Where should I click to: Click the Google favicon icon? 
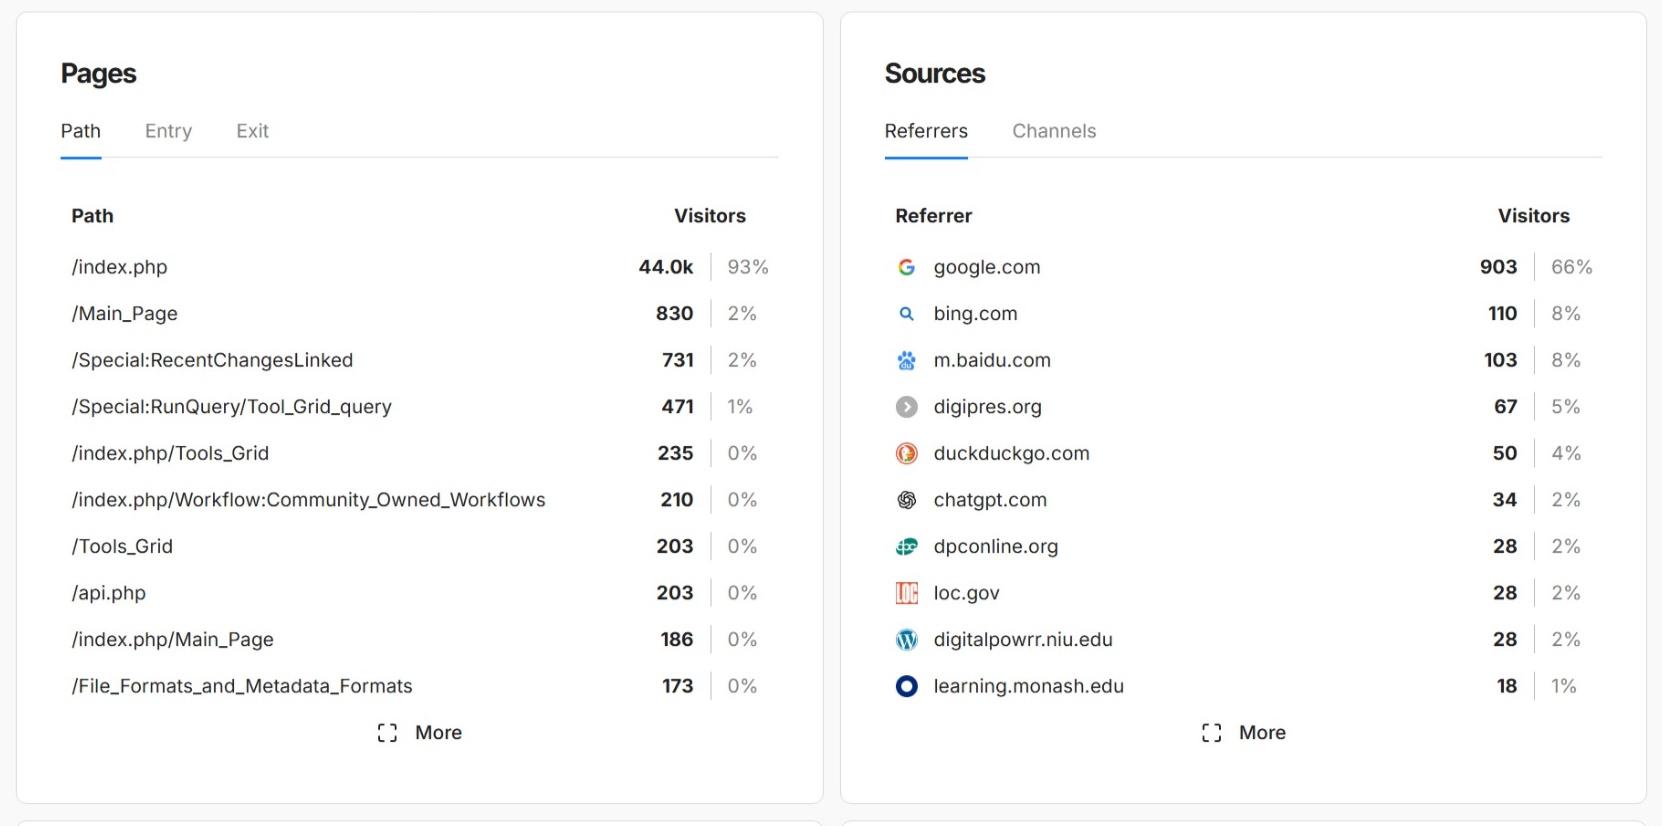[906, 267]
